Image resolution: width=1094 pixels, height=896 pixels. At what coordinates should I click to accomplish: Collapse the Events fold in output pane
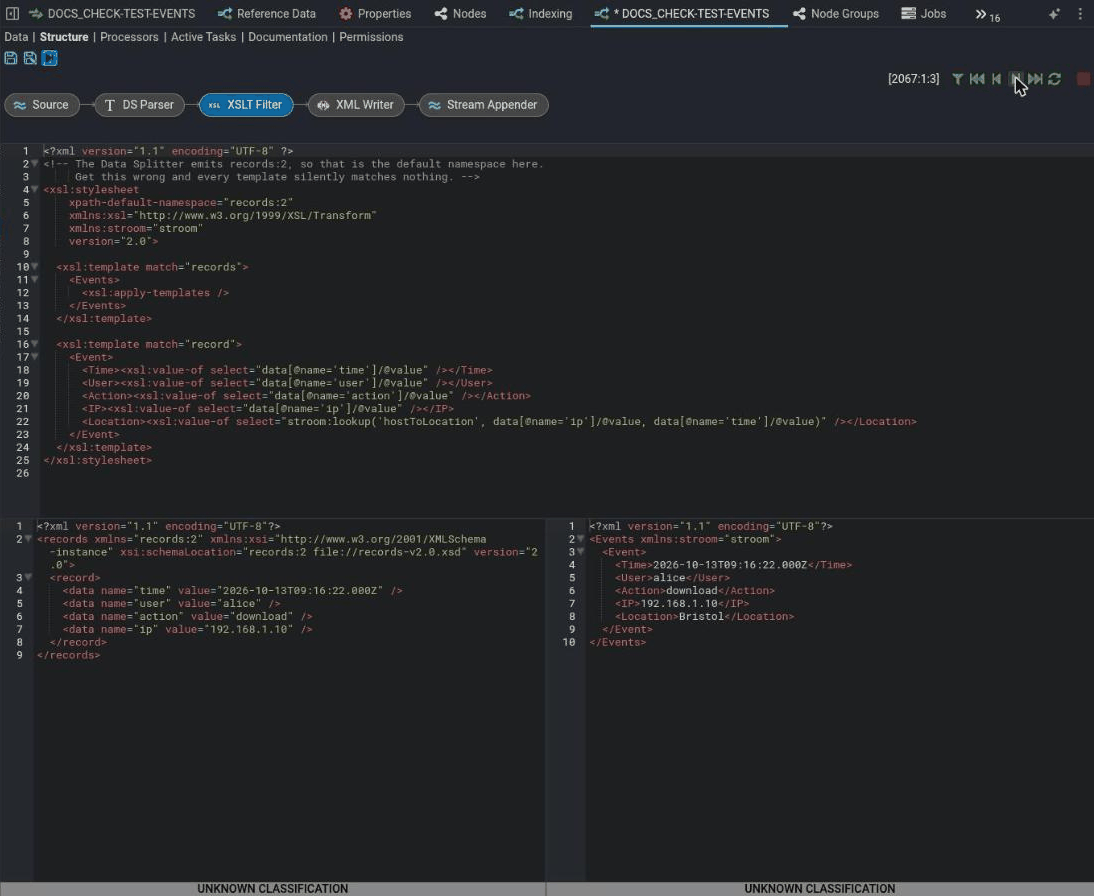click(x=580, y=539)
